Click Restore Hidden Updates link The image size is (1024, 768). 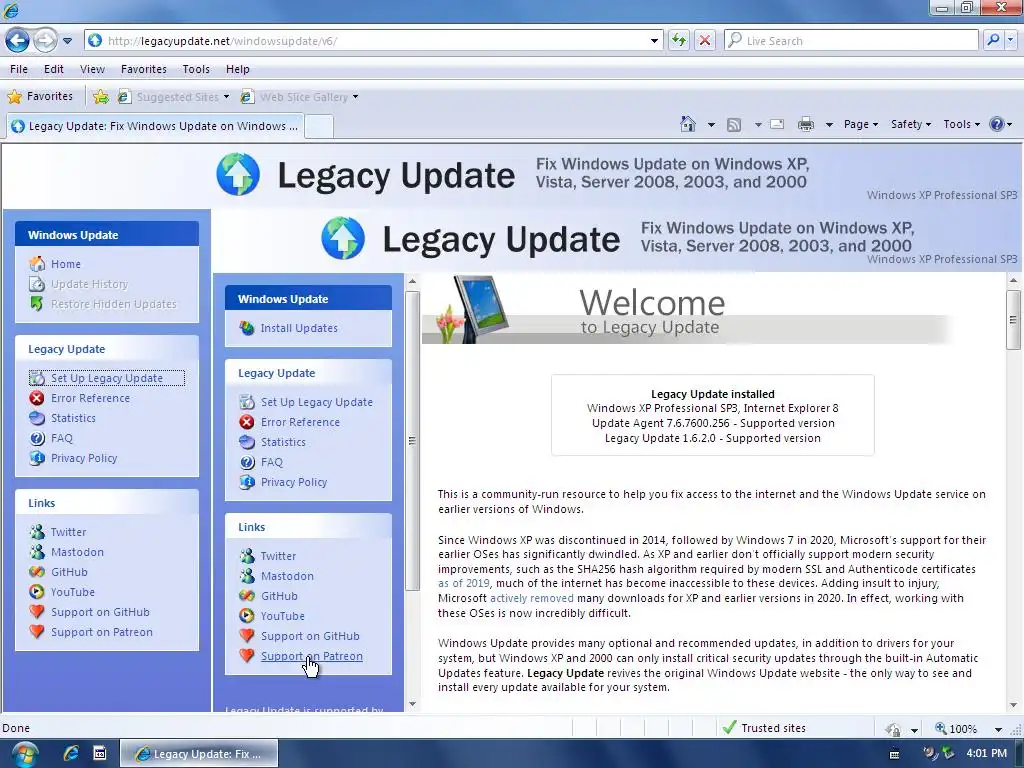(114, 304)
